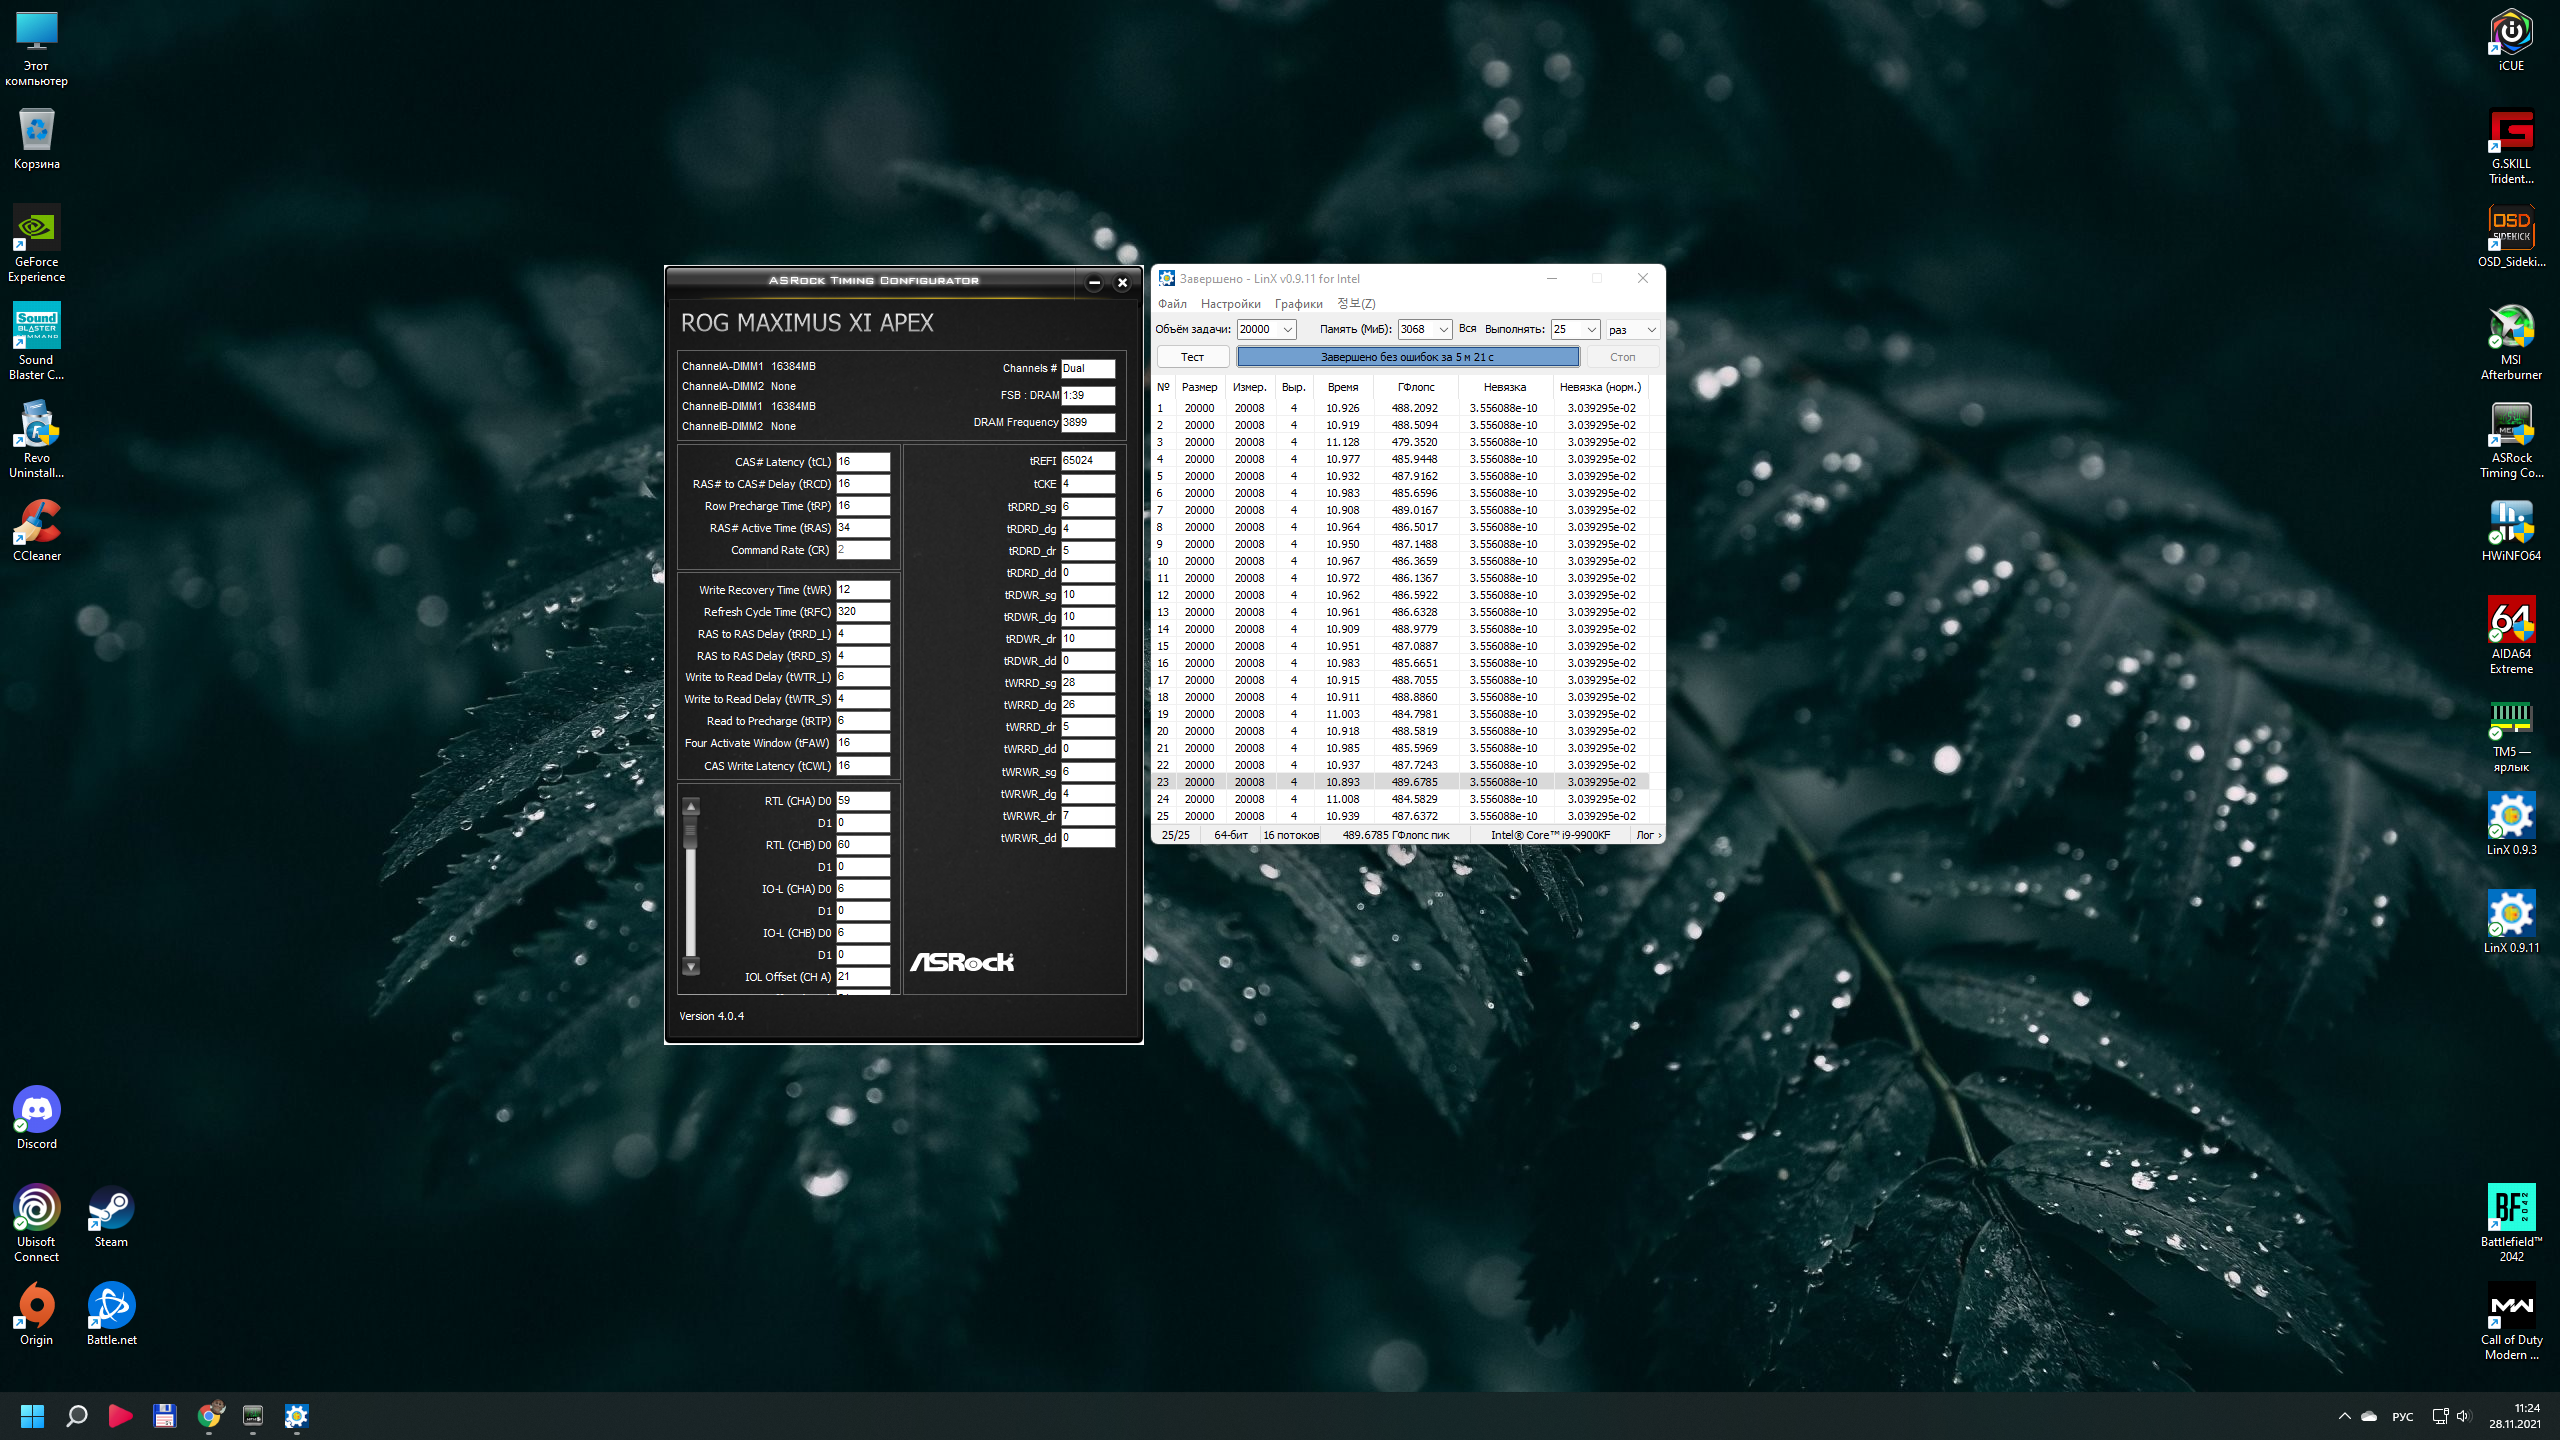This screenshot has width=2560, height=1440.
Task: Open the Настройки menu in LinX
Action: 1230,304
